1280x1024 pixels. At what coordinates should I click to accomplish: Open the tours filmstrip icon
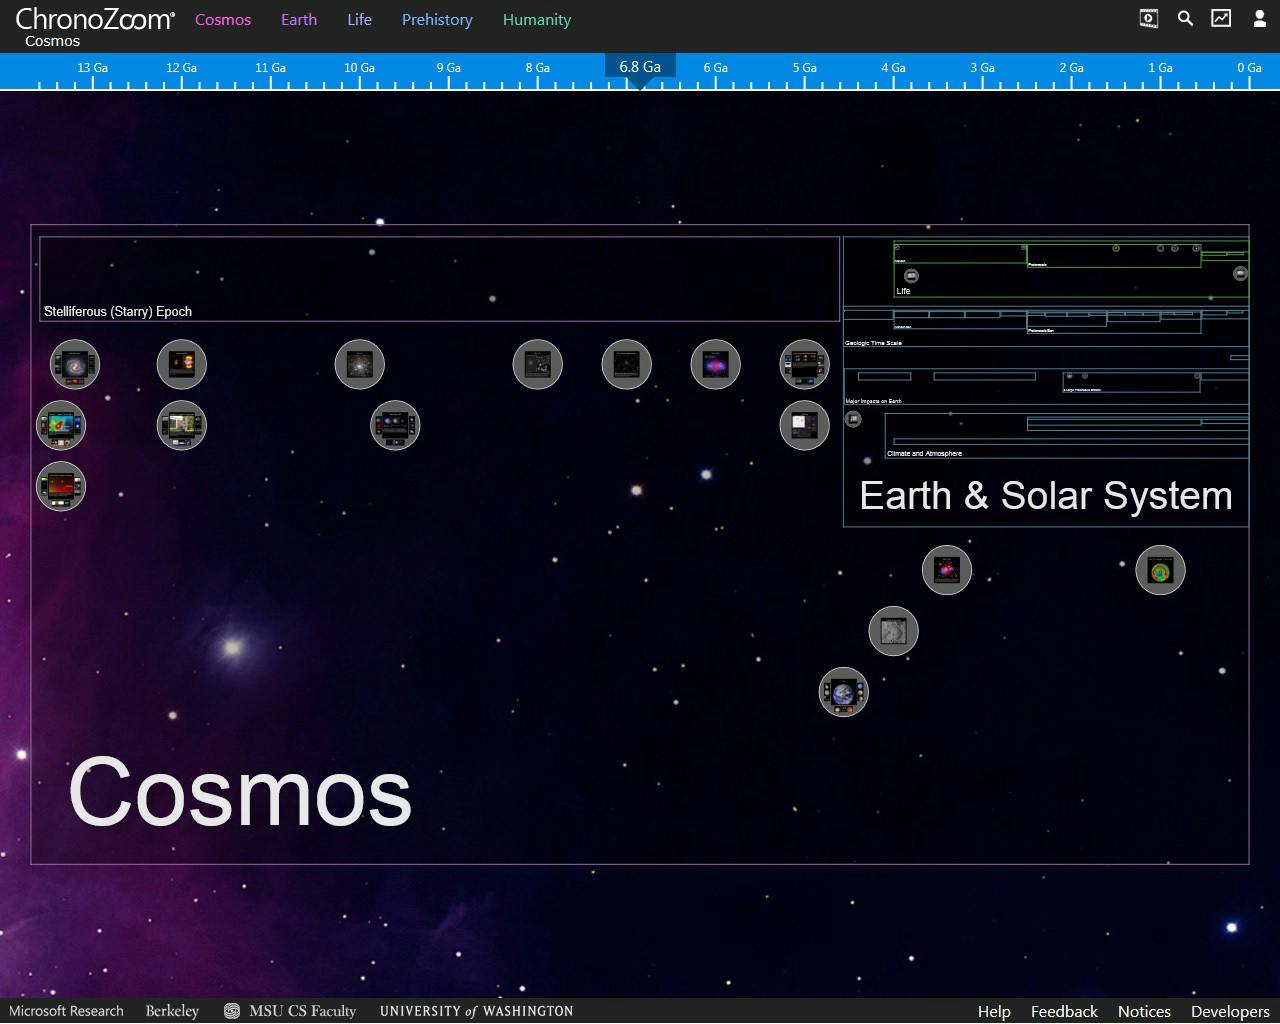click(1148, 18)
